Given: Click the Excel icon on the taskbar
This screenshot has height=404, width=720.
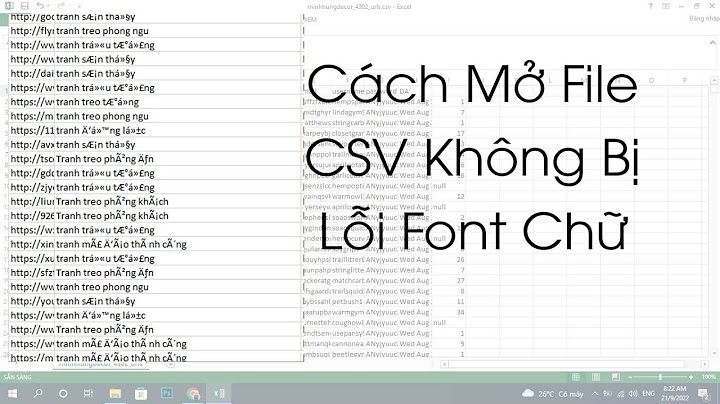Looking at the screenshot, I should tap(219, 393).
